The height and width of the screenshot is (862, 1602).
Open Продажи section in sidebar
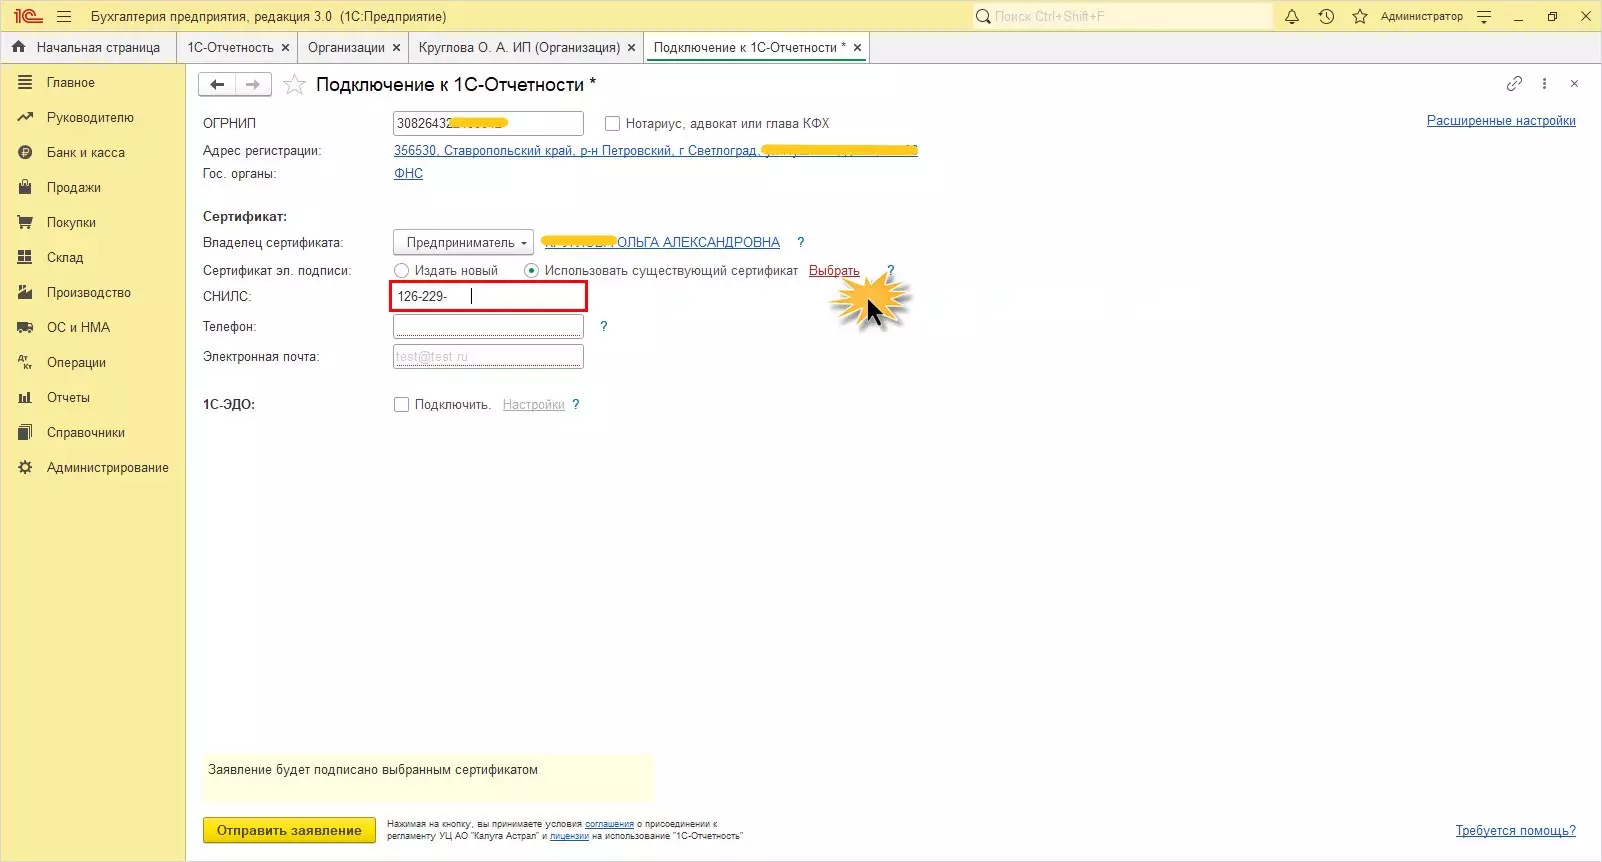point(73,188)
